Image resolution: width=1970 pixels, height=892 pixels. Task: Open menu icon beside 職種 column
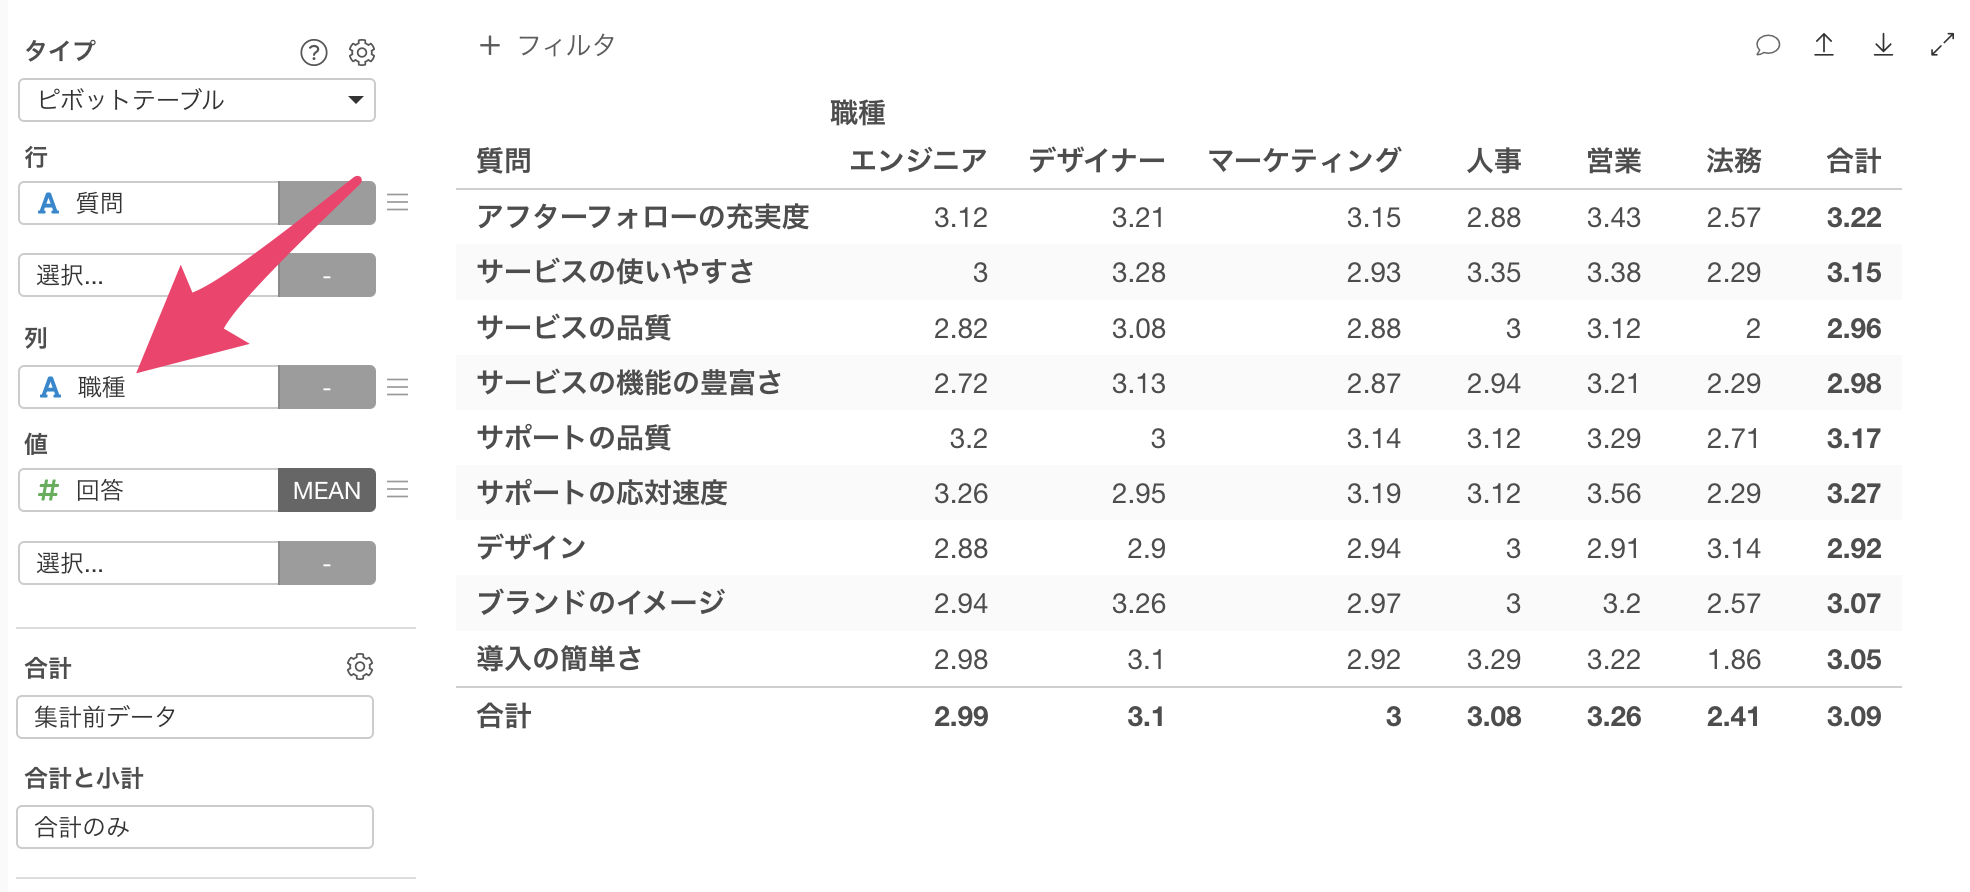pyautogui.click(x=398, y=387)
